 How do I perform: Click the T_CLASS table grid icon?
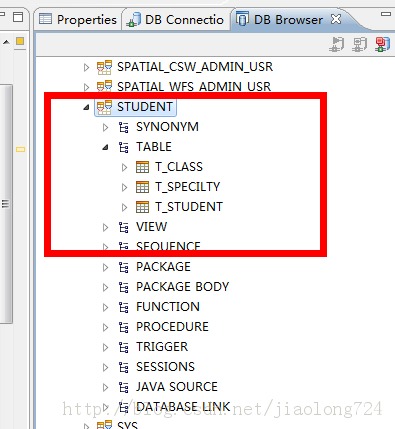pos(142,167)
